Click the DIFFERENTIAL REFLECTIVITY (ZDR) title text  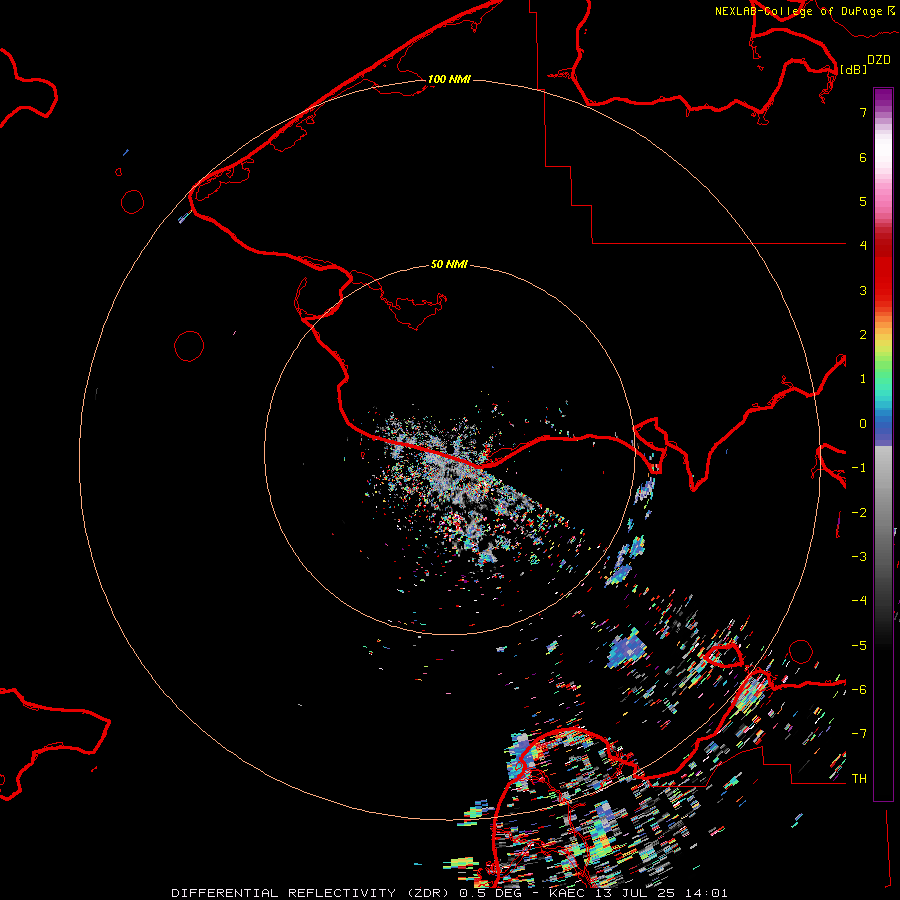point(312,893)
